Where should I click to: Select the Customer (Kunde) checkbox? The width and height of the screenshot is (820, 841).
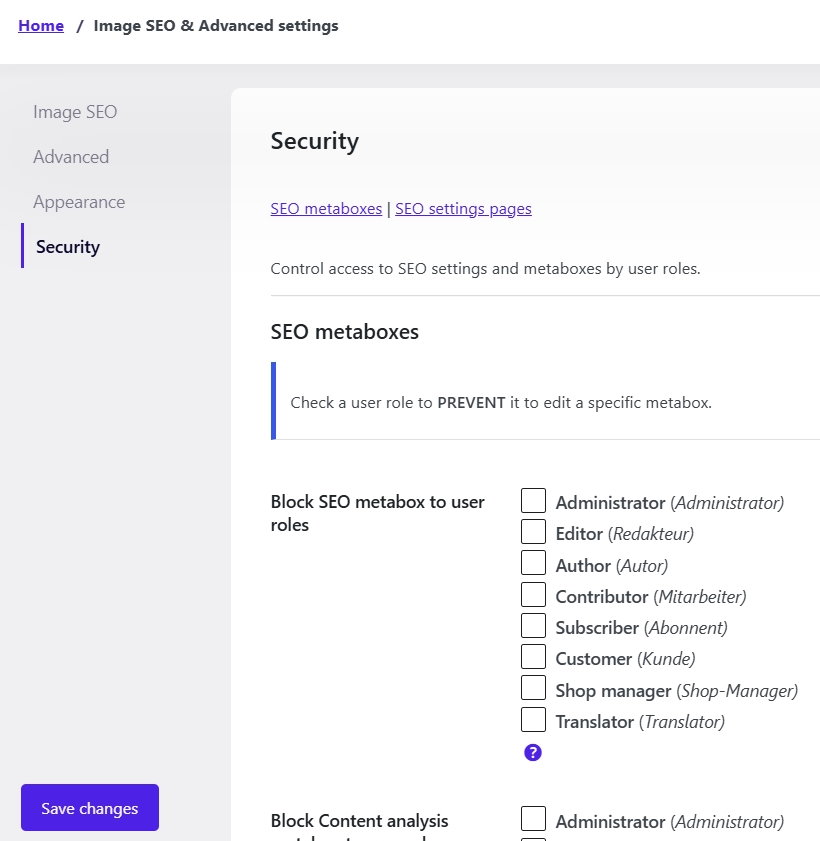[534, 658]
